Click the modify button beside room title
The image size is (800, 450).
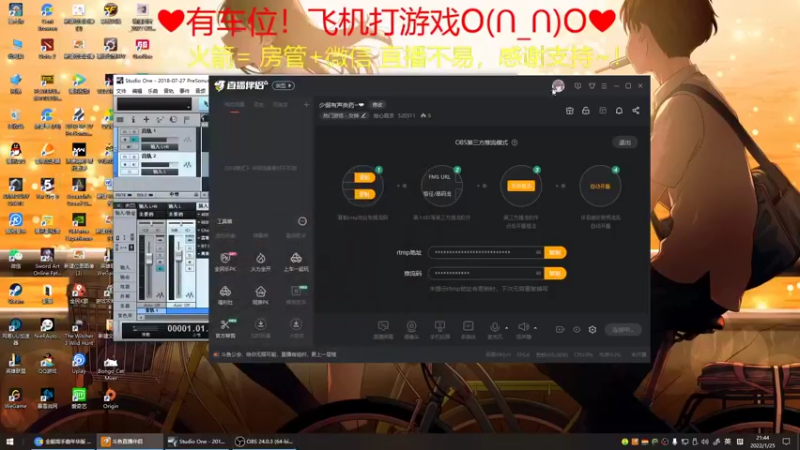(378, 105)
